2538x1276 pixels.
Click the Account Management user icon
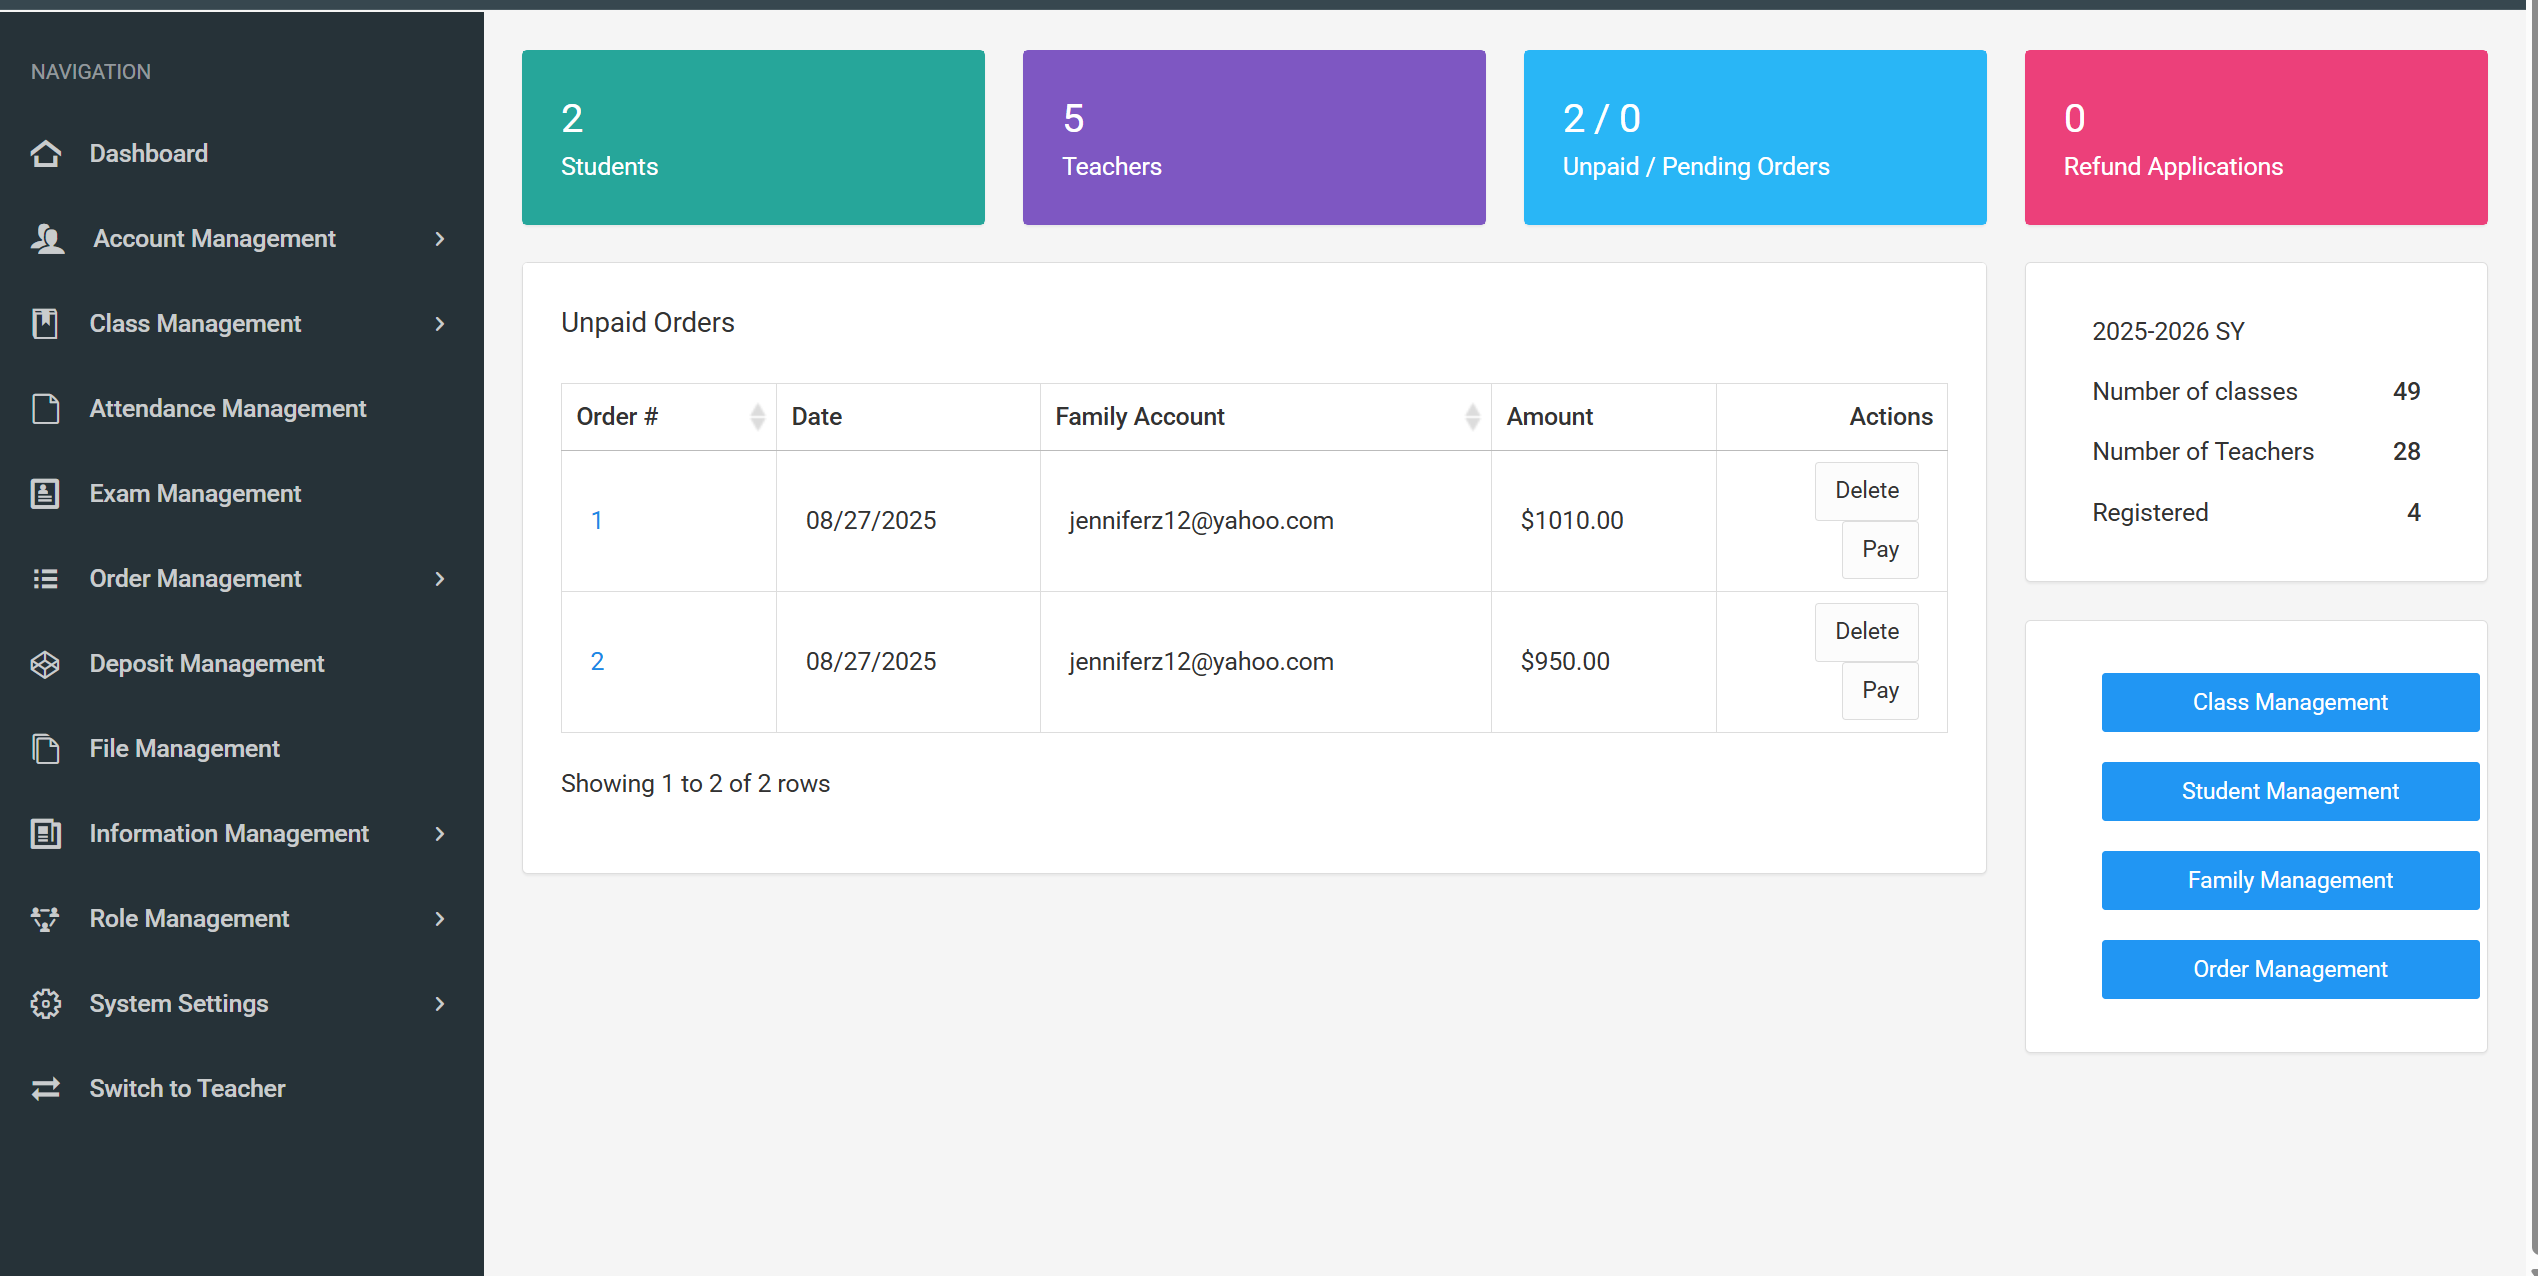pyautogui.click(x=47, y=239)
